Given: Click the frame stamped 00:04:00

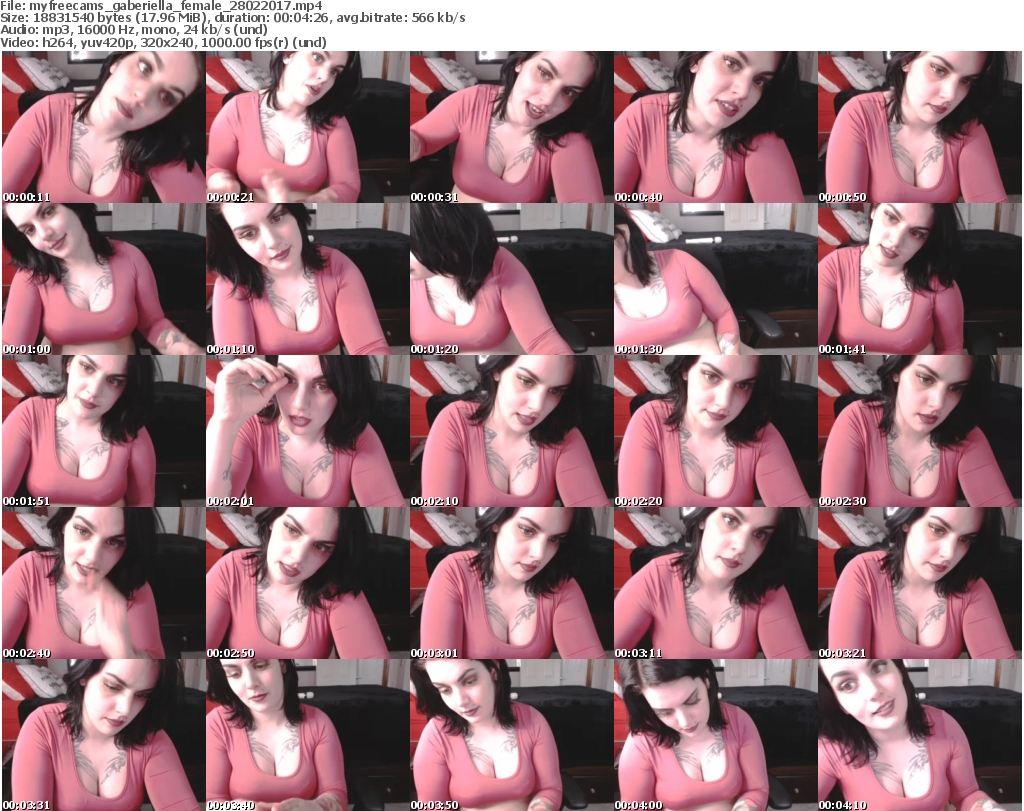Looking at the screenshot, I should [715, 734].
